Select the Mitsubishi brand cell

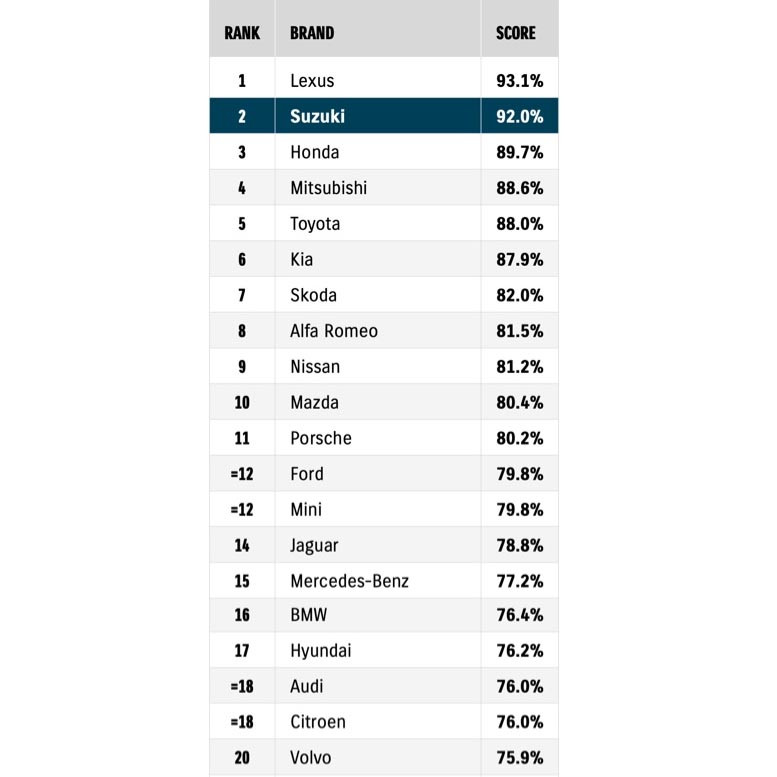(x=328, y=188)
